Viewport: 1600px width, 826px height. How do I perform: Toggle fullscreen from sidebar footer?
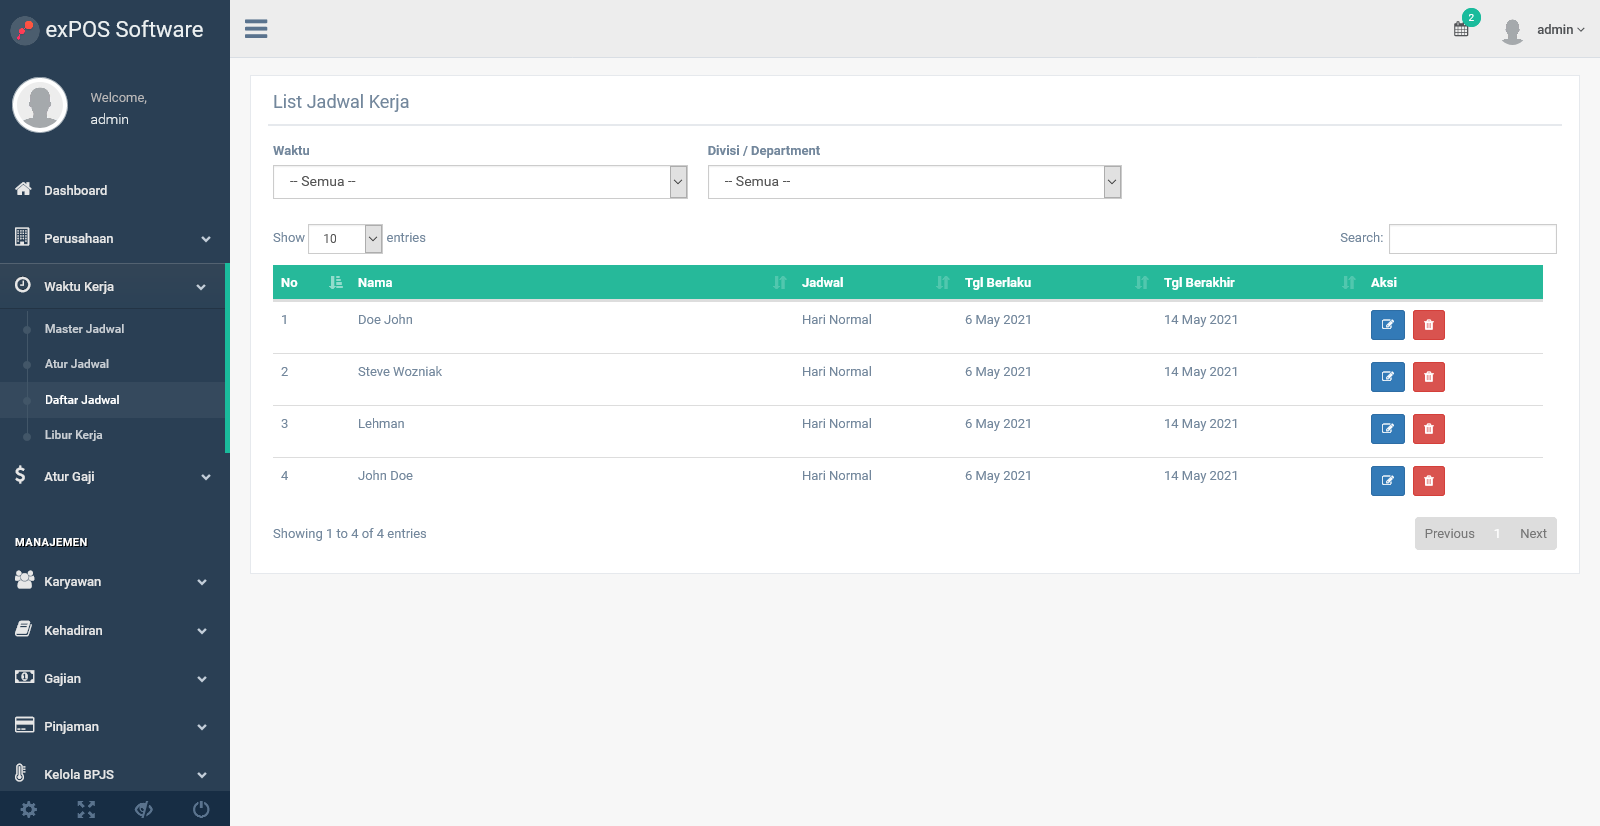pyautogui.click(x=86, y=809)
